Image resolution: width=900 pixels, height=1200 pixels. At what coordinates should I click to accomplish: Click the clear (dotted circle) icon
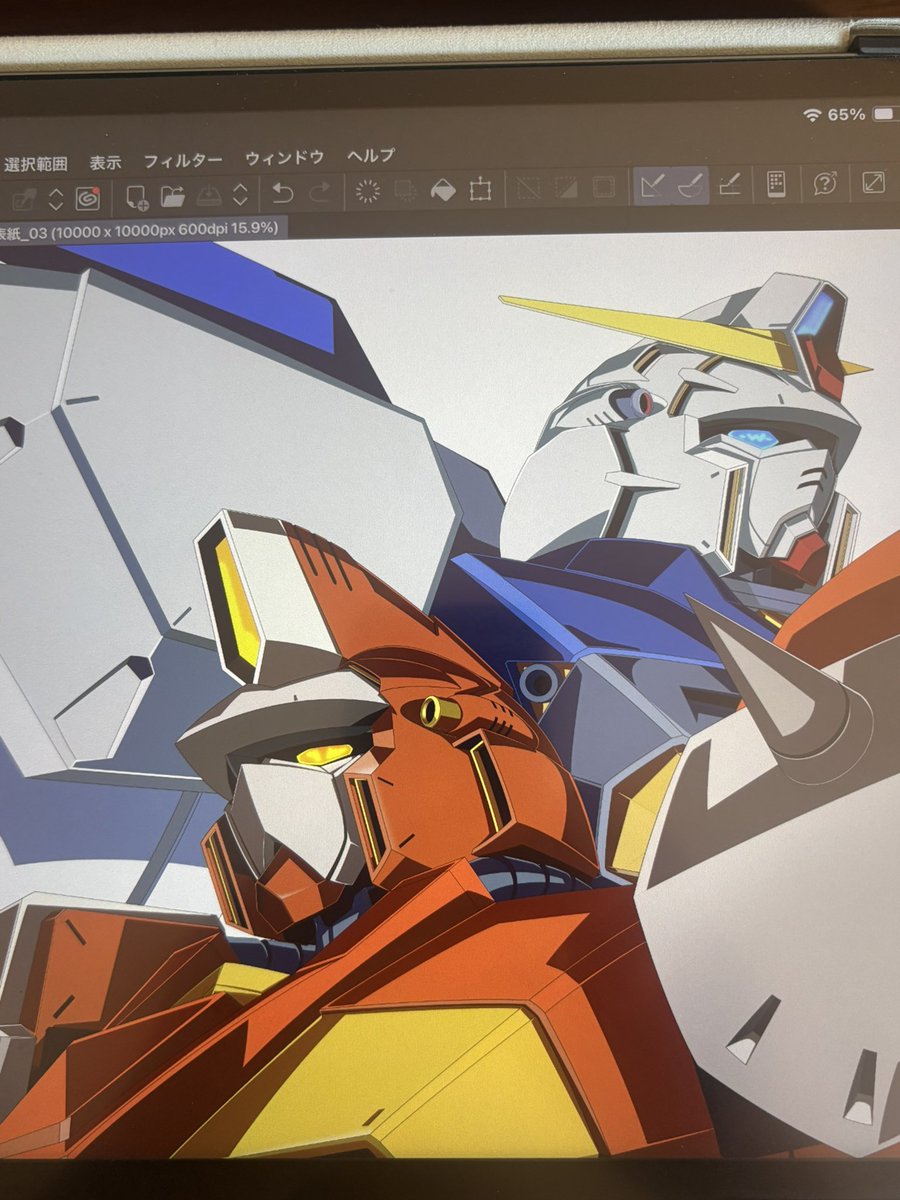[x=369, y=190]
